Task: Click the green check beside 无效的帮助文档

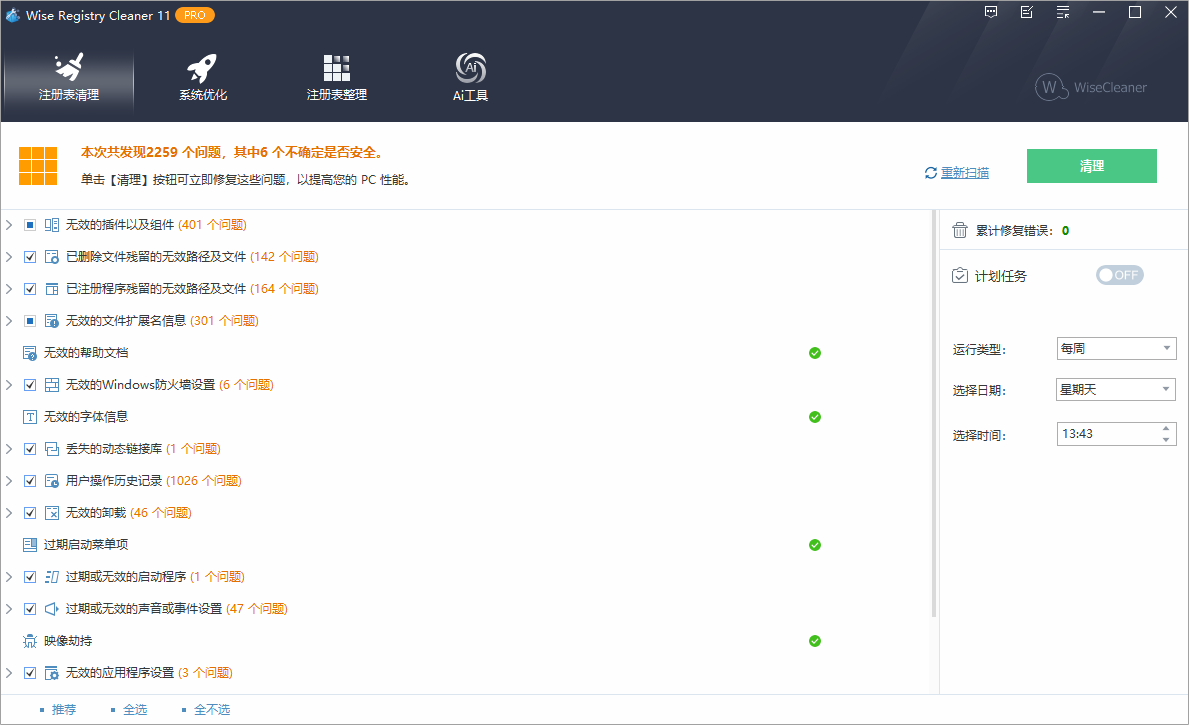Action: (x=815, y=353)
